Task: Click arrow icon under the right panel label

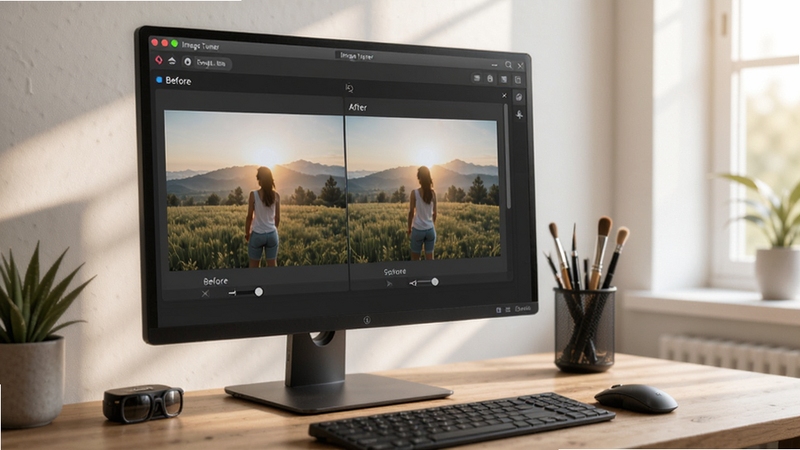Action: (x=390, y=283)
